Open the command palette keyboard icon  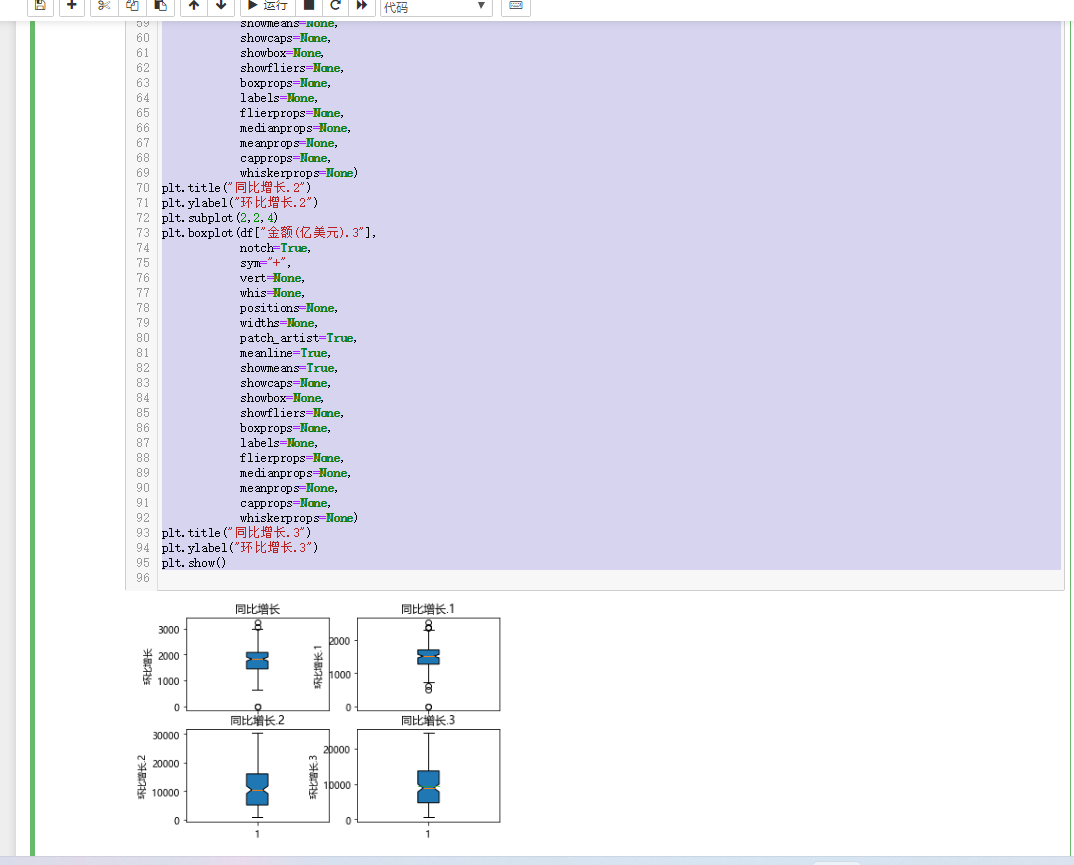[516, 5]
